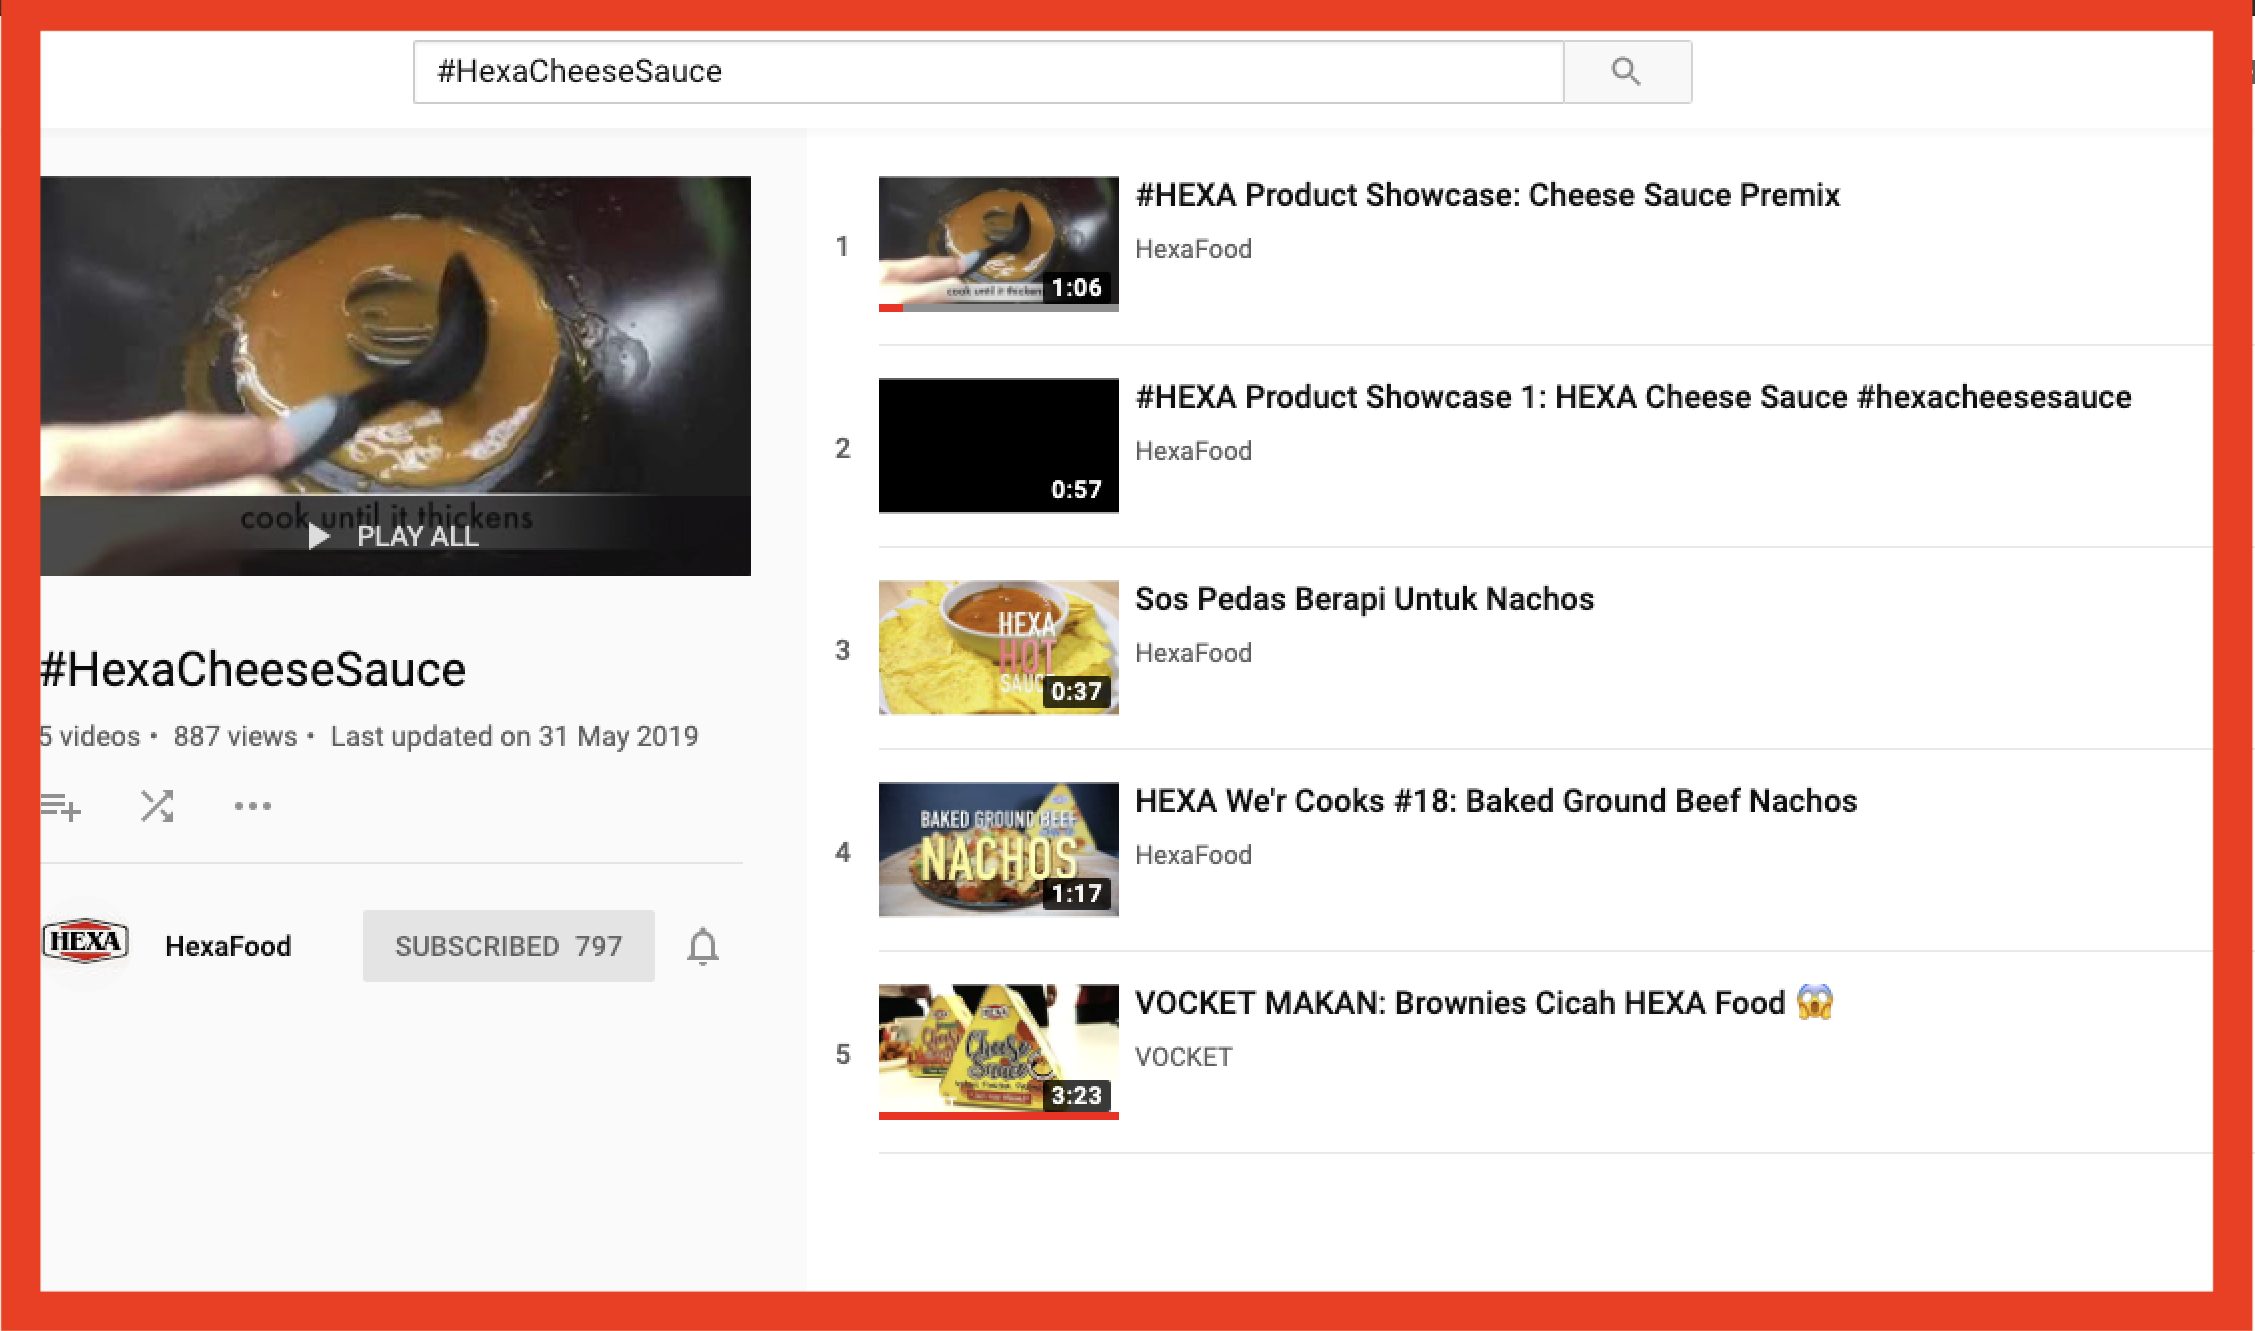Open title 'Sos Pedas Berapi Untuk Nachos'

pyautogui.click(x=1364, y=599)
